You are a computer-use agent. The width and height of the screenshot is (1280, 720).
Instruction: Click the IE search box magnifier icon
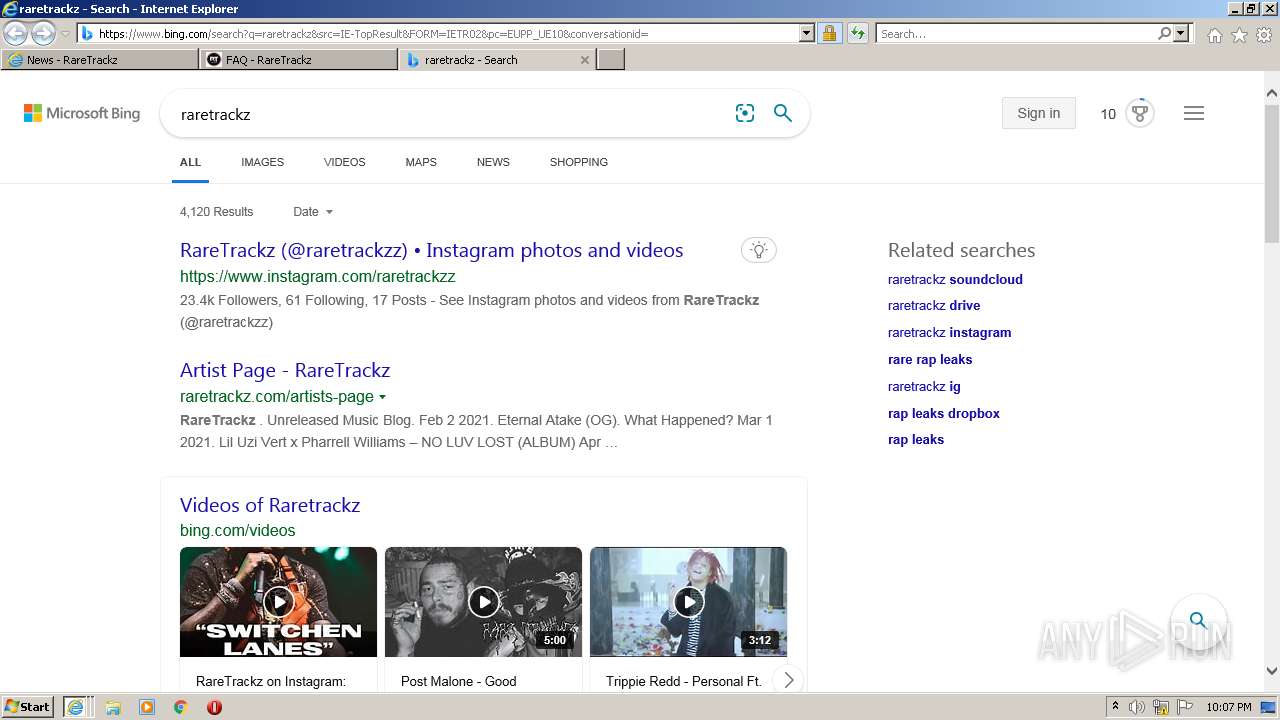[1164, 33]
